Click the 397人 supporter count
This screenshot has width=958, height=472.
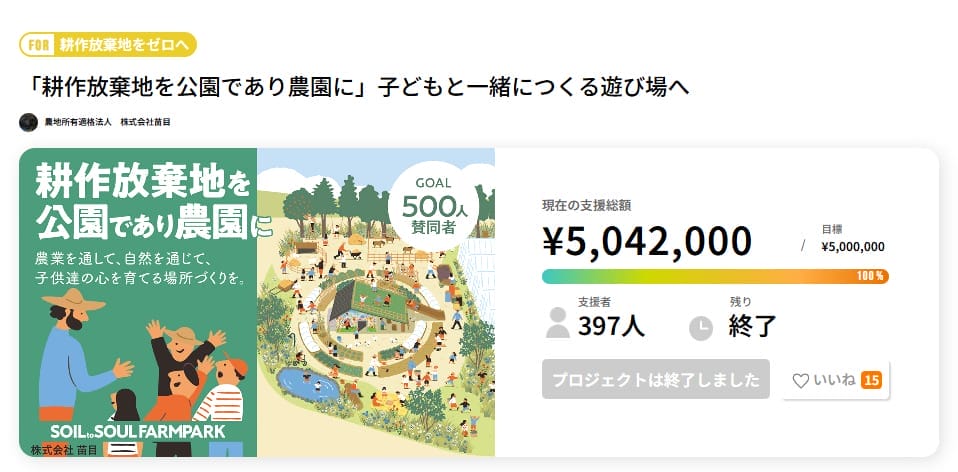(610, 325)
